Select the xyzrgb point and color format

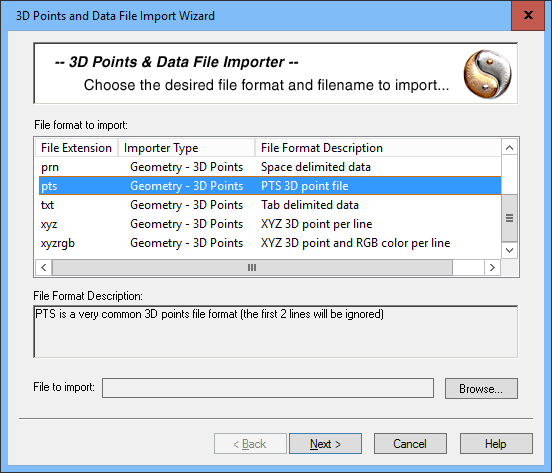click(270, 243)
